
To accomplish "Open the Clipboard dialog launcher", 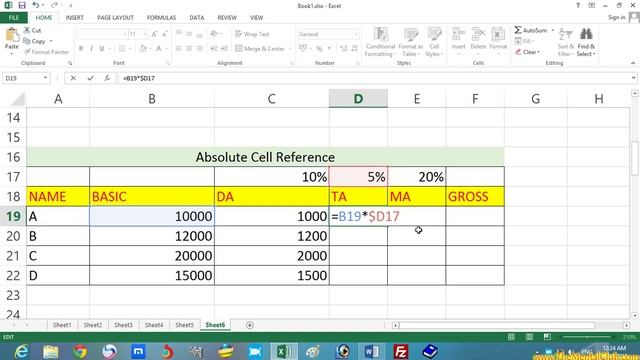I will [x=70, y=63].
